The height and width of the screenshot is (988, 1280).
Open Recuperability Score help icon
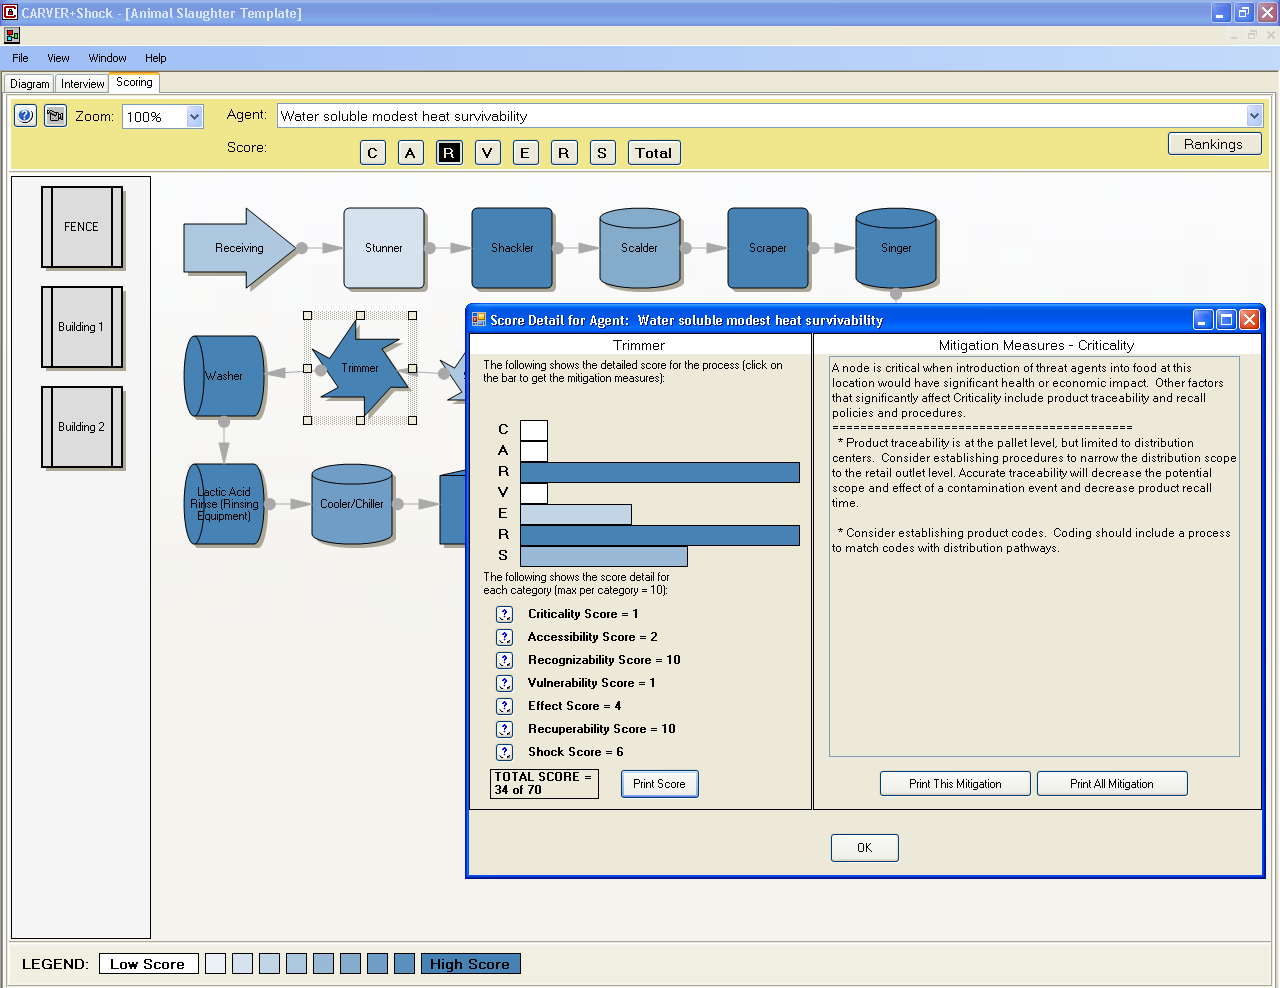click(505, 729)
